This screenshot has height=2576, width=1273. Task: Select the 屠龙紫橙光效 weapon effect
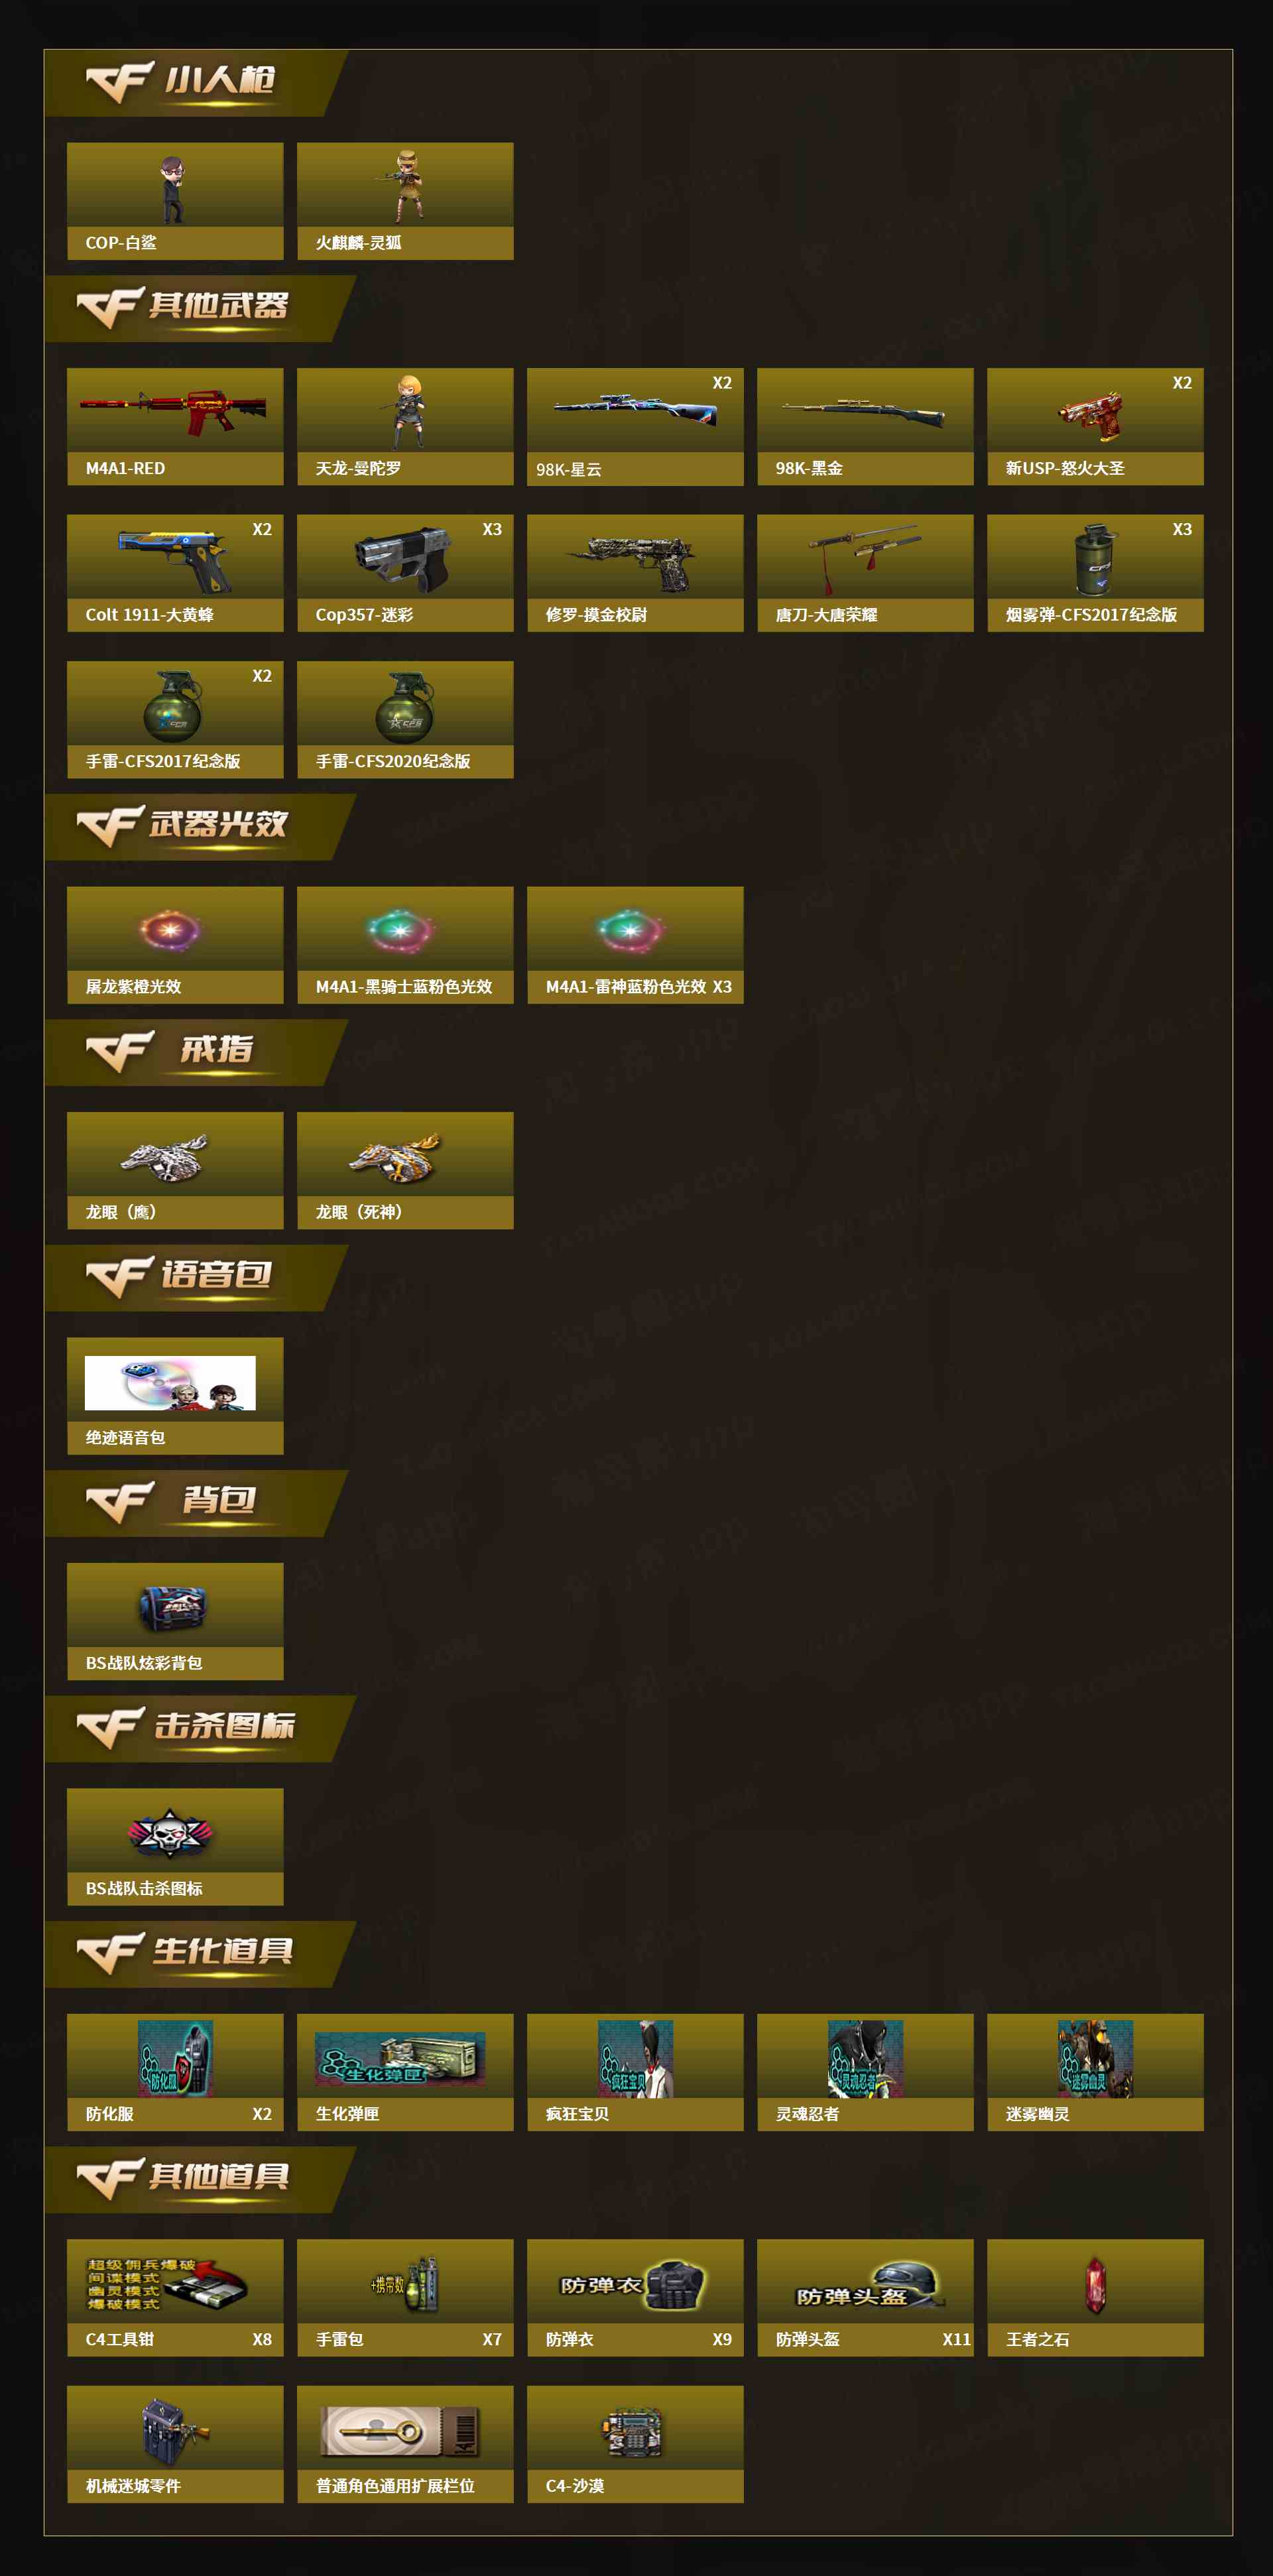pyautogui.click(x=175, y=945)
